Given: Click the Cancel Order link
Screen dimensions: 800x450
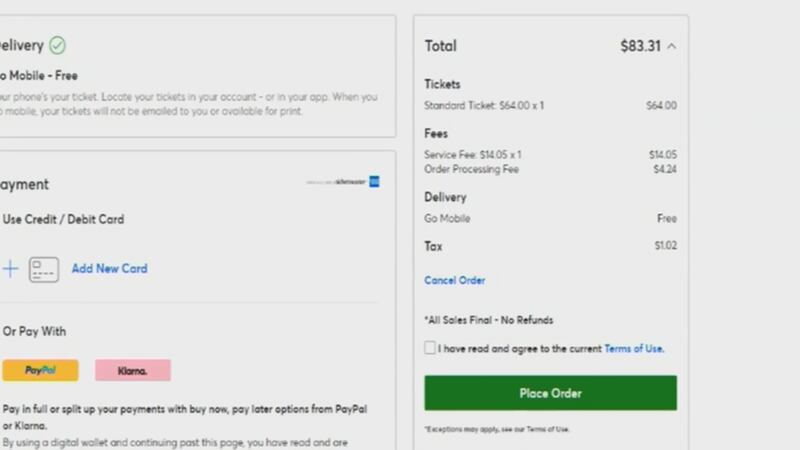Looking at the screenshot, I should pyautogui.click(x=455, y=281).
